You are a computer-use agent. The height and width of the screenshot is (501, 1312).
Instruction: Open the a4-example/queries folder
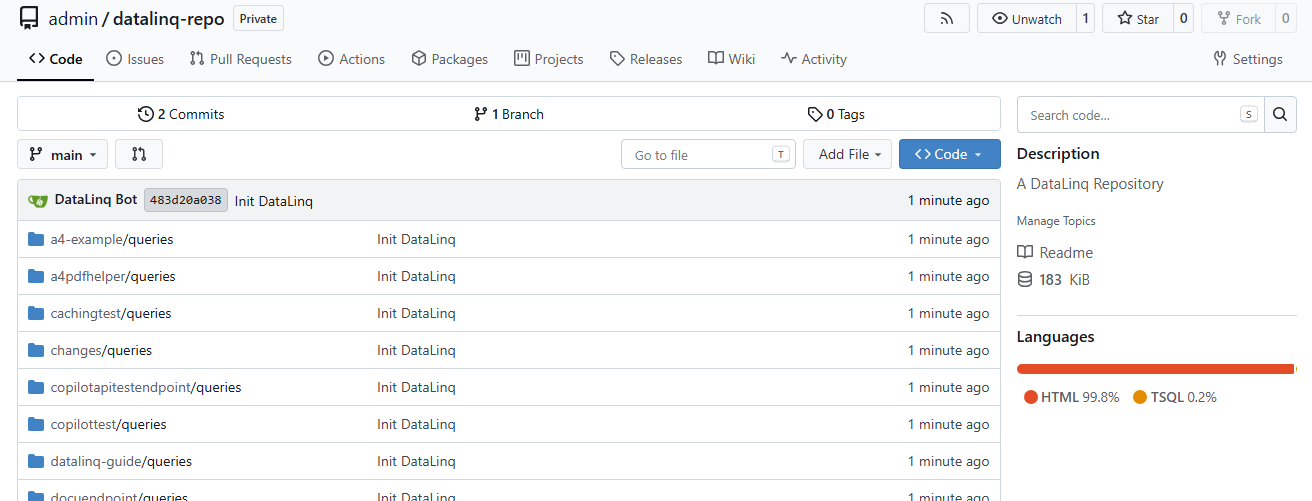112,240
